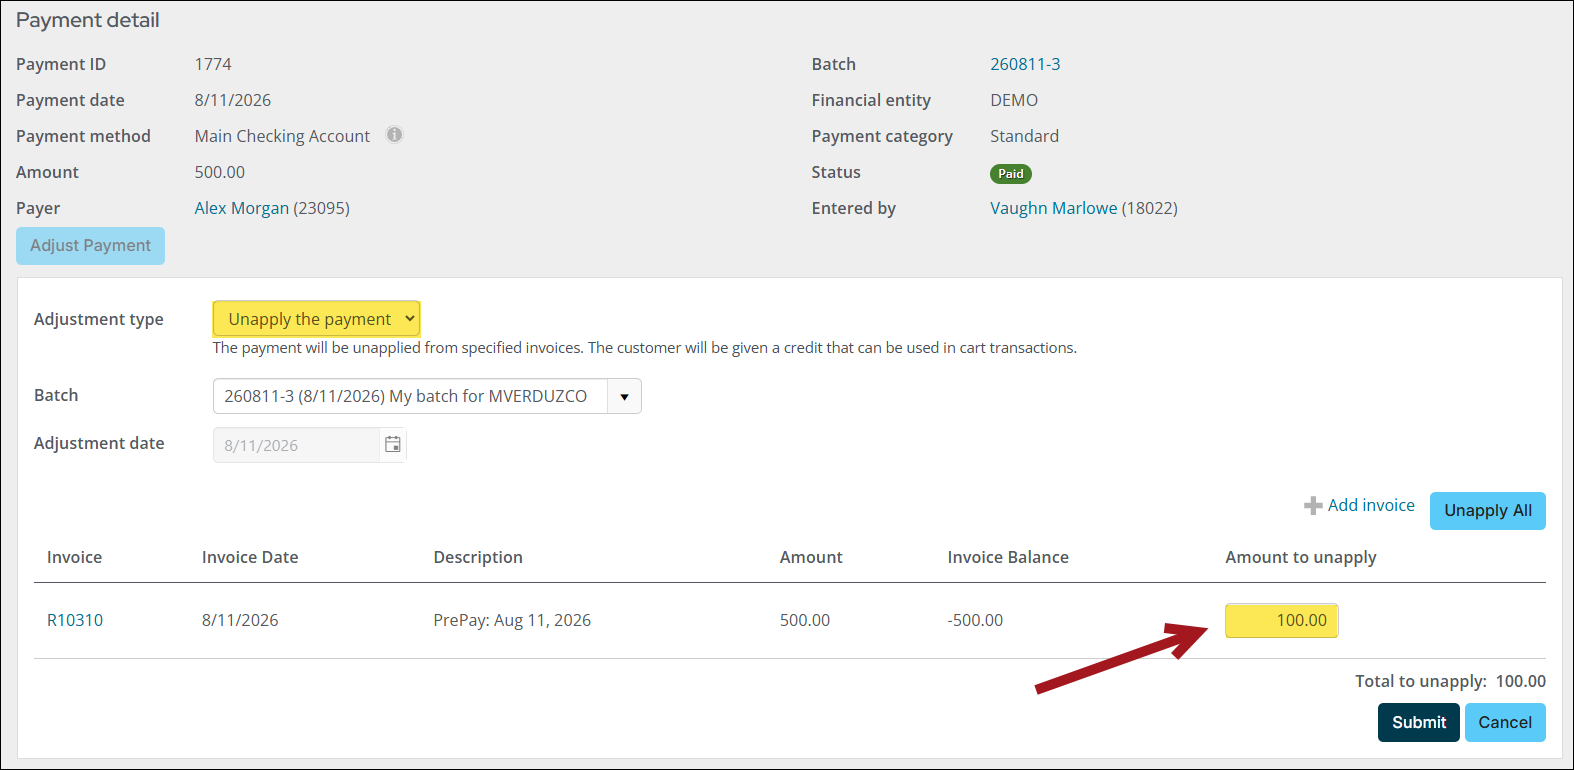The image size is (1574, 770).
Task: Click the Invoice Balance column header
Action: pos(1008,557)
